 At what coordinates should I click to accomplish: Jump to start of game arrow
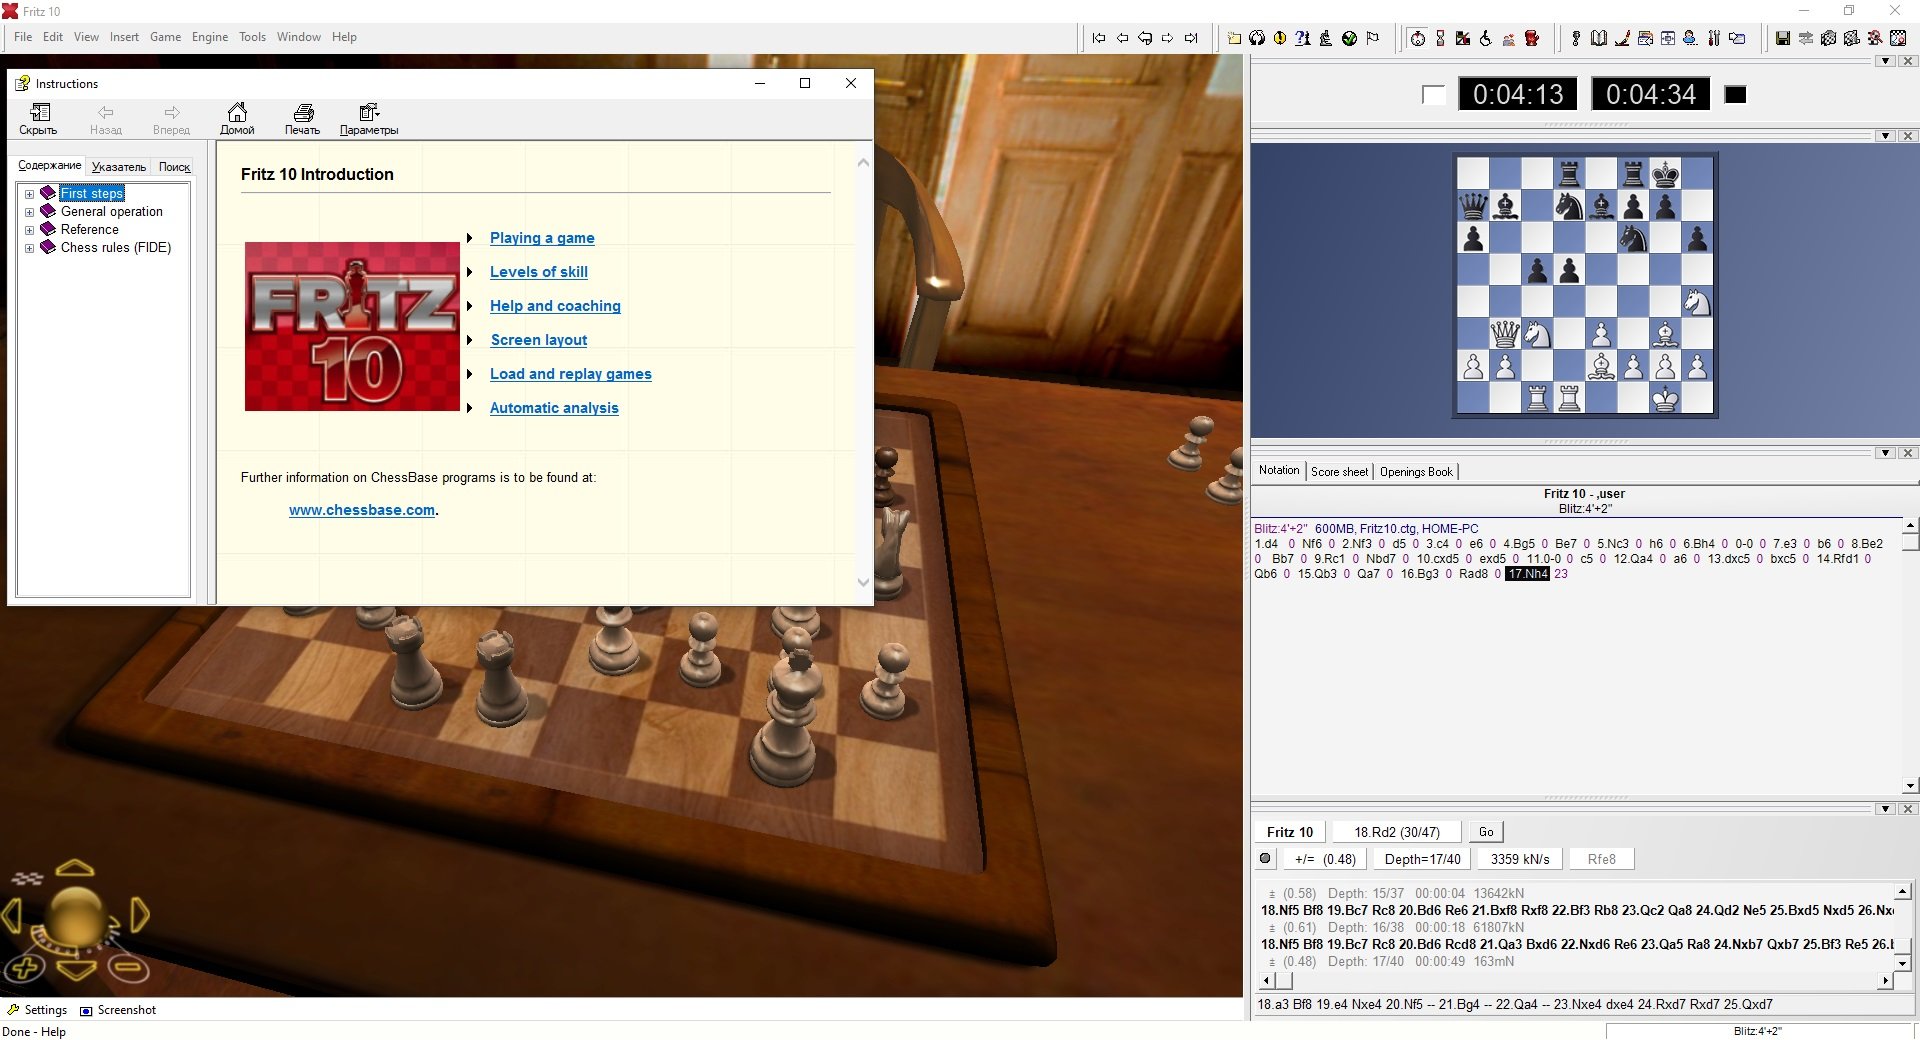(1099, 38)
